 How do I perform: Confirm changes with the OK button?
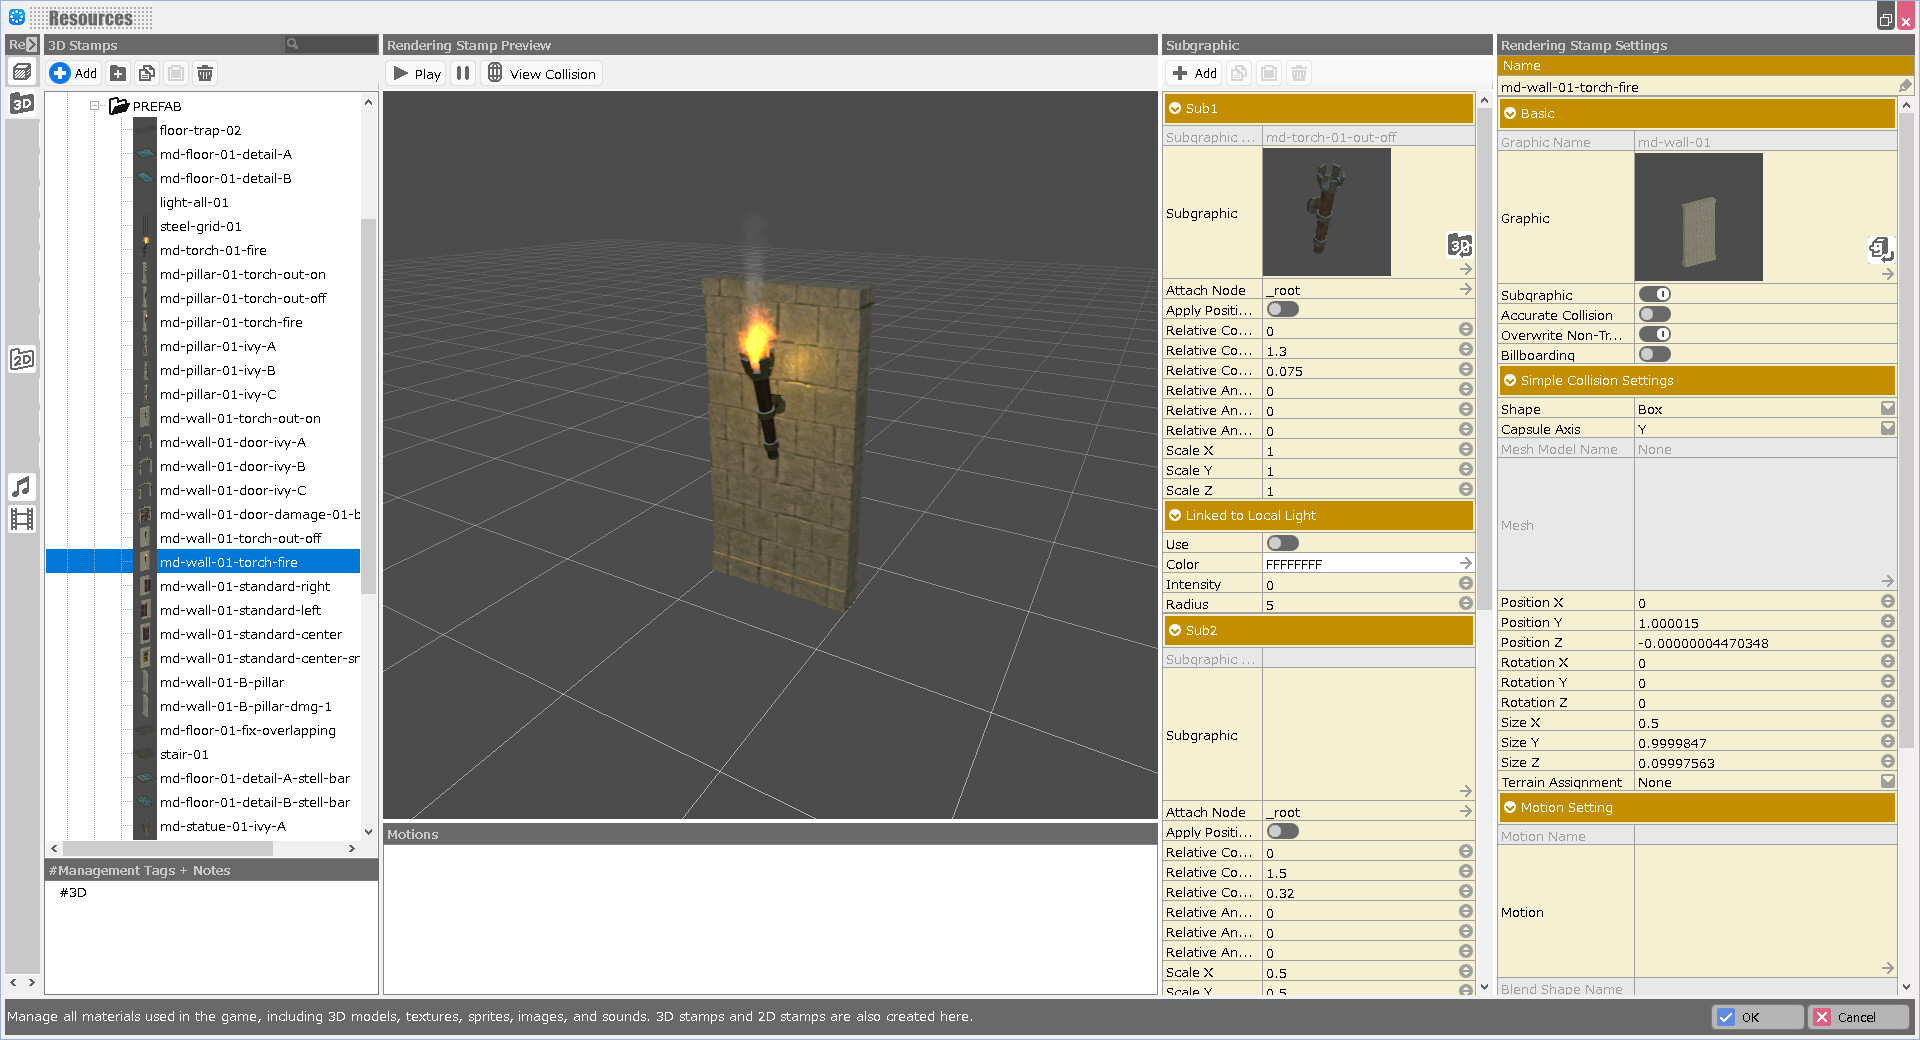1757,1017
